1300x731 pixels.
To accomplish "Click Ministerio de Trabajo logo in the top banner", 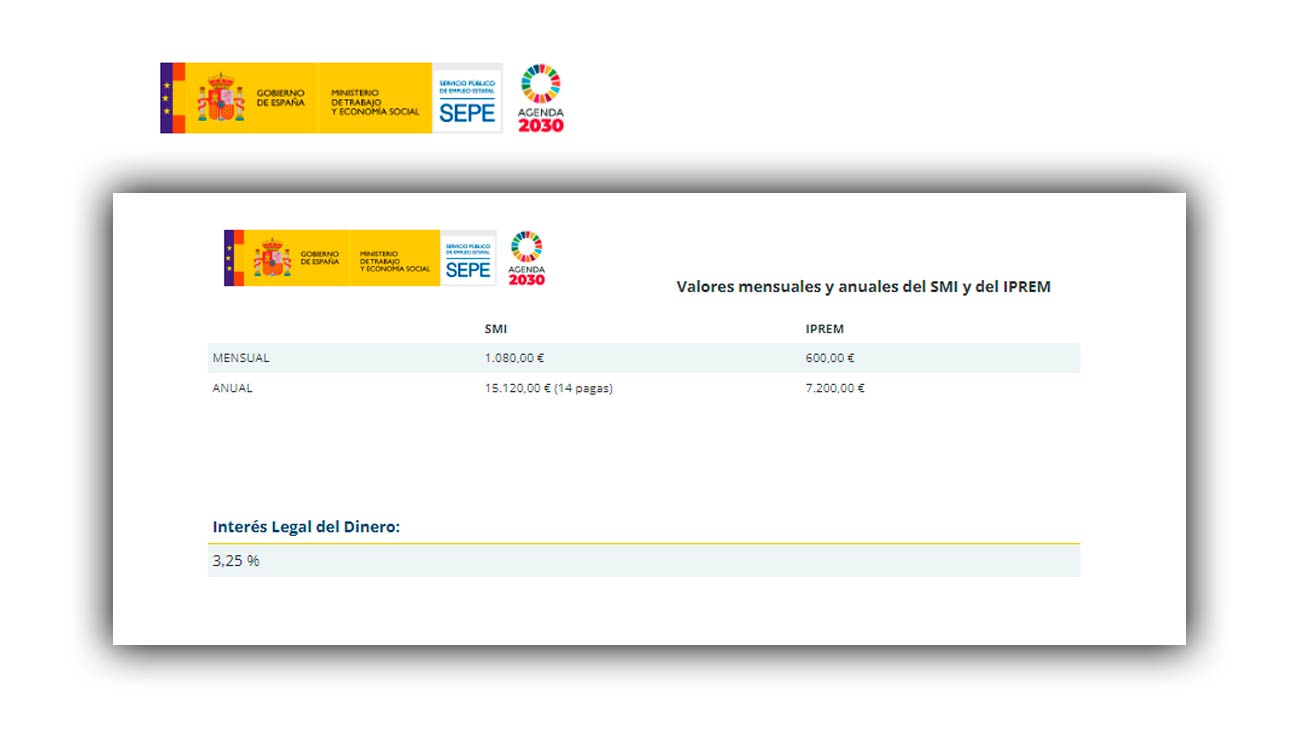I will click(375, 98).
